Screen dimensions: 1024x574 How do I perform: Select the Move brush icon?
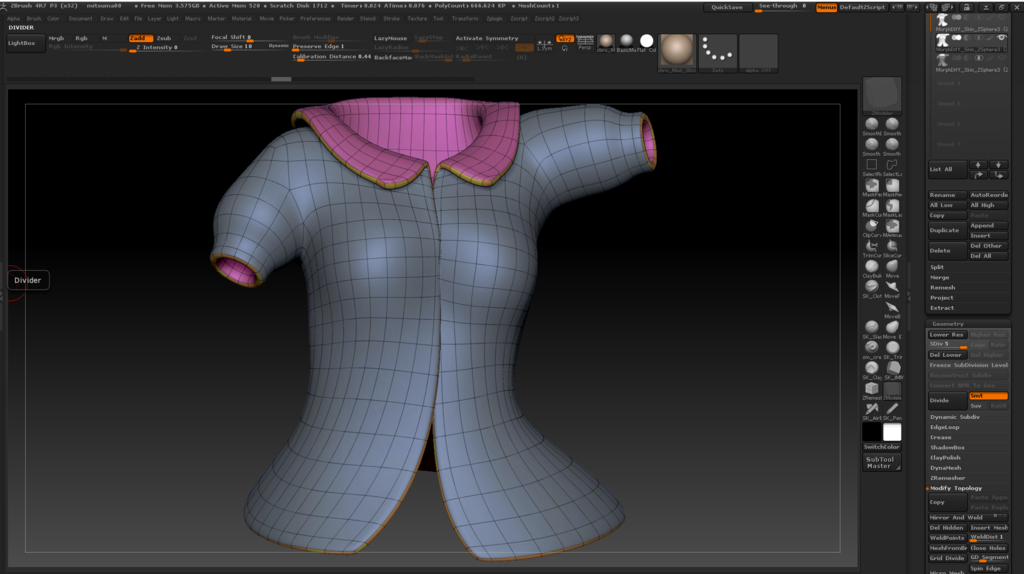[x=892, y=268]
